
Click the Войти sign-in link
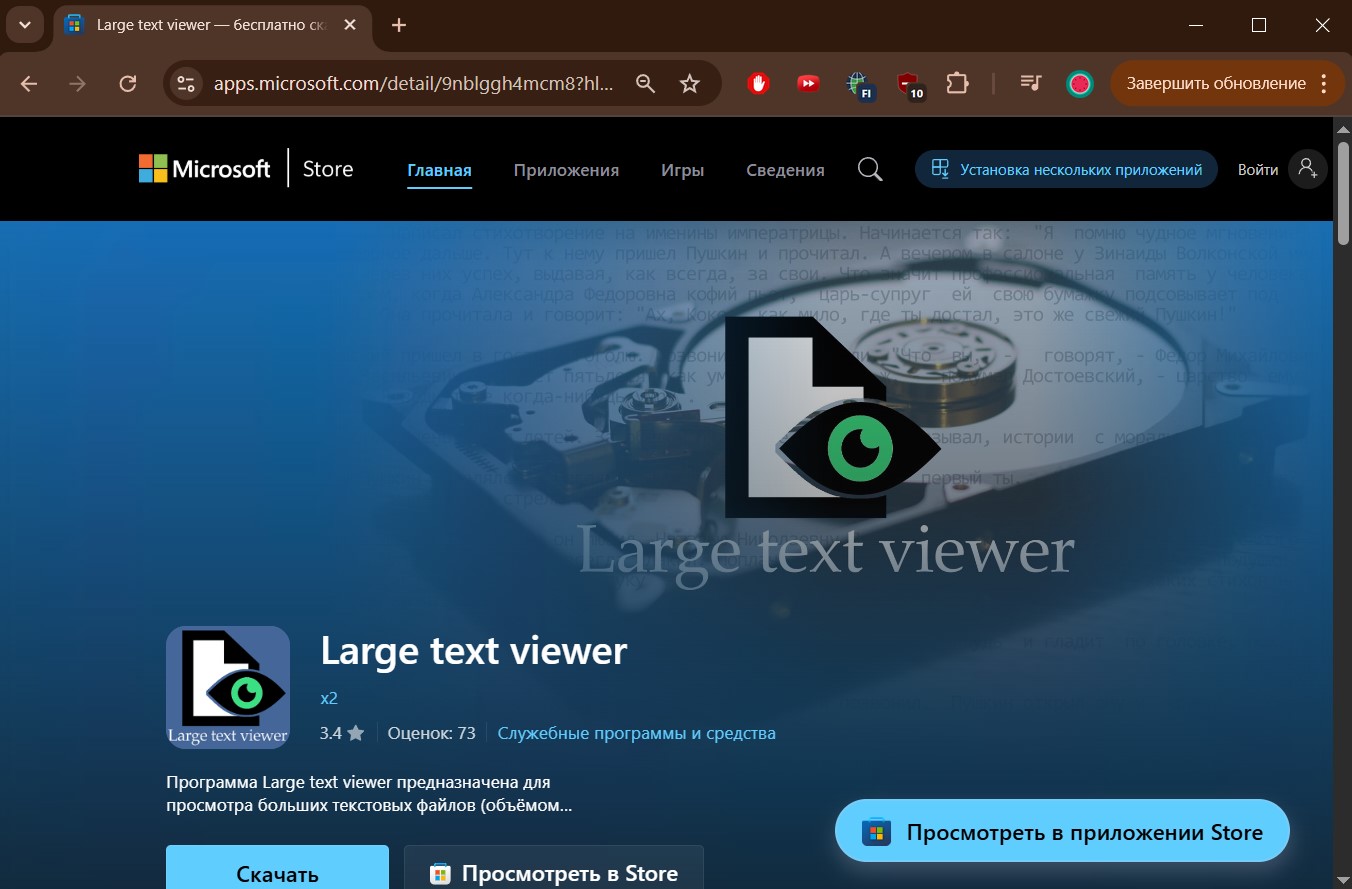pyautogui.click(x=1258, y=170)
